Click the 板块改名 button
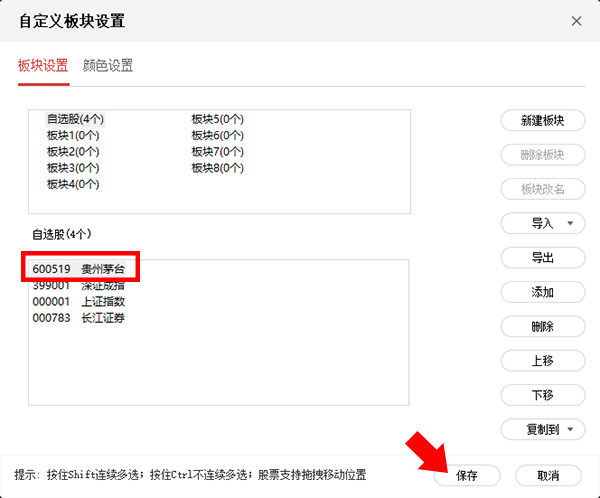This screenshot has height=498, width=600. pos(543,189)
